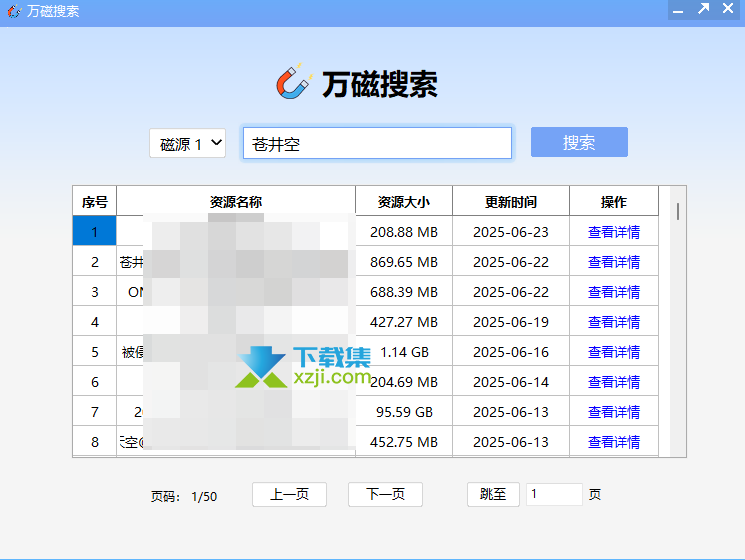Click the results table vertical scrollbar thumb
Viewport: 745px width, 560px height.
click(678, 211)
